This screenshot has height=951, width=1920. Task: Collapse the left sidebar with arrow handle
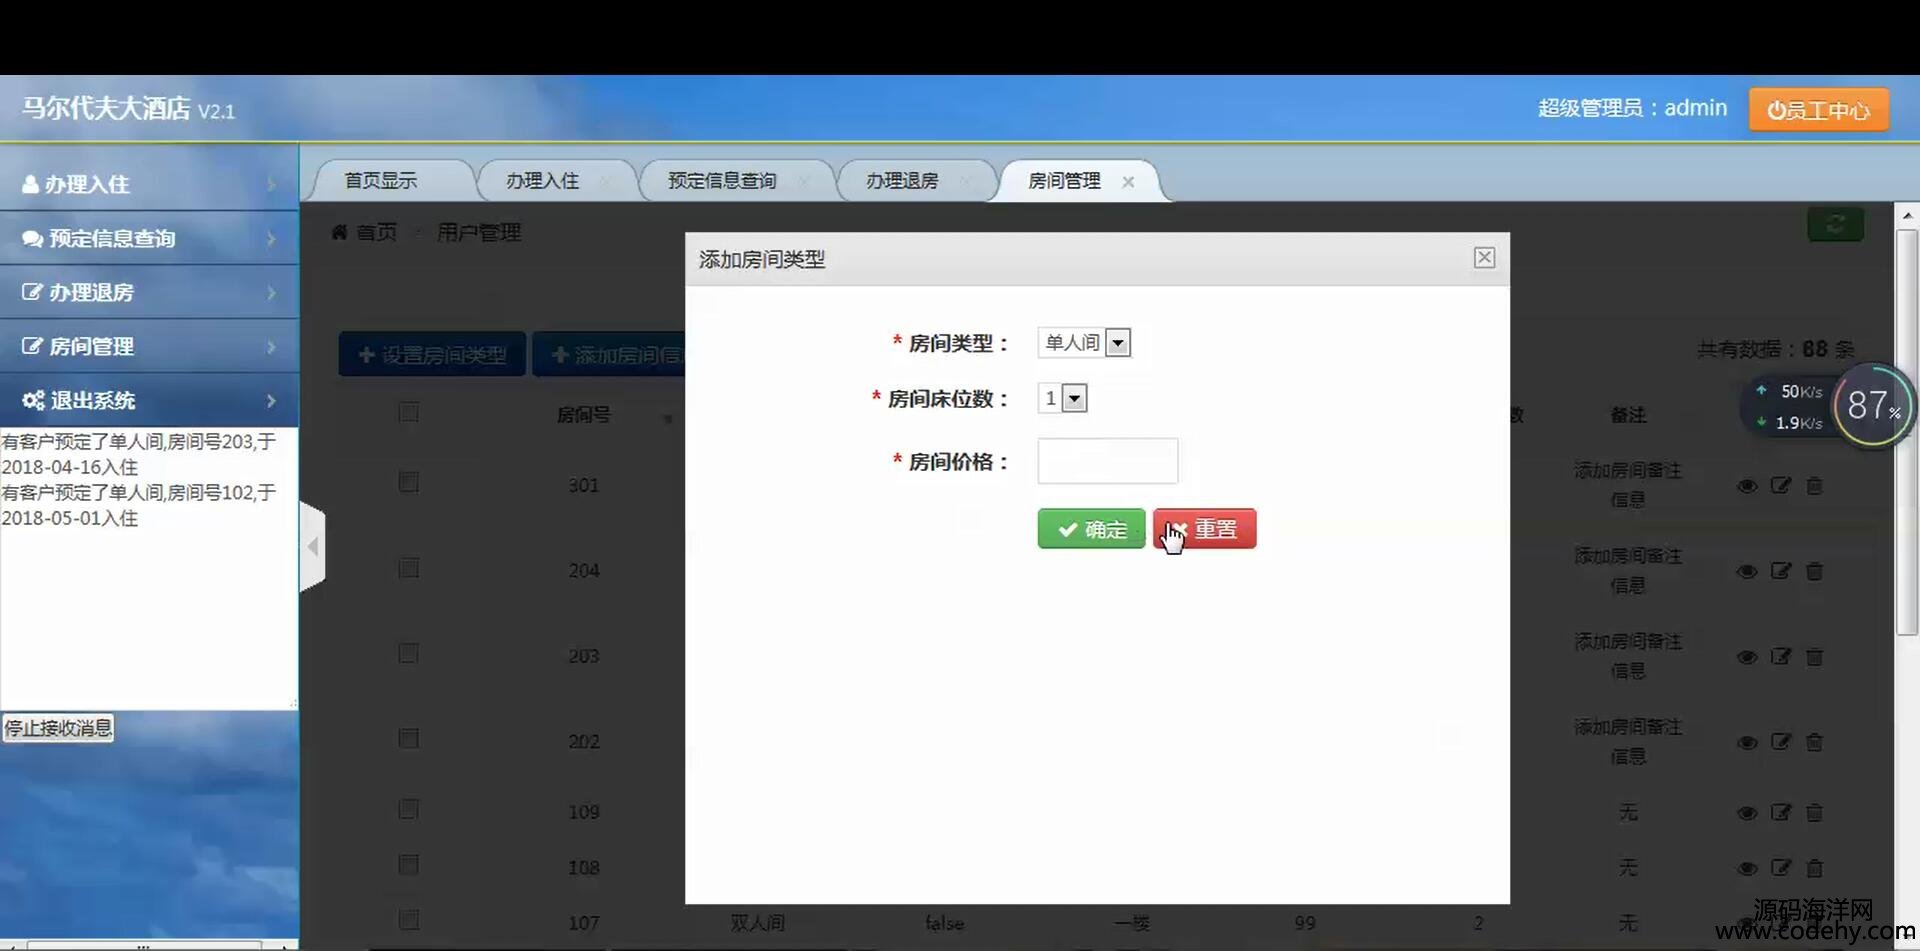[x=313, y=546]
